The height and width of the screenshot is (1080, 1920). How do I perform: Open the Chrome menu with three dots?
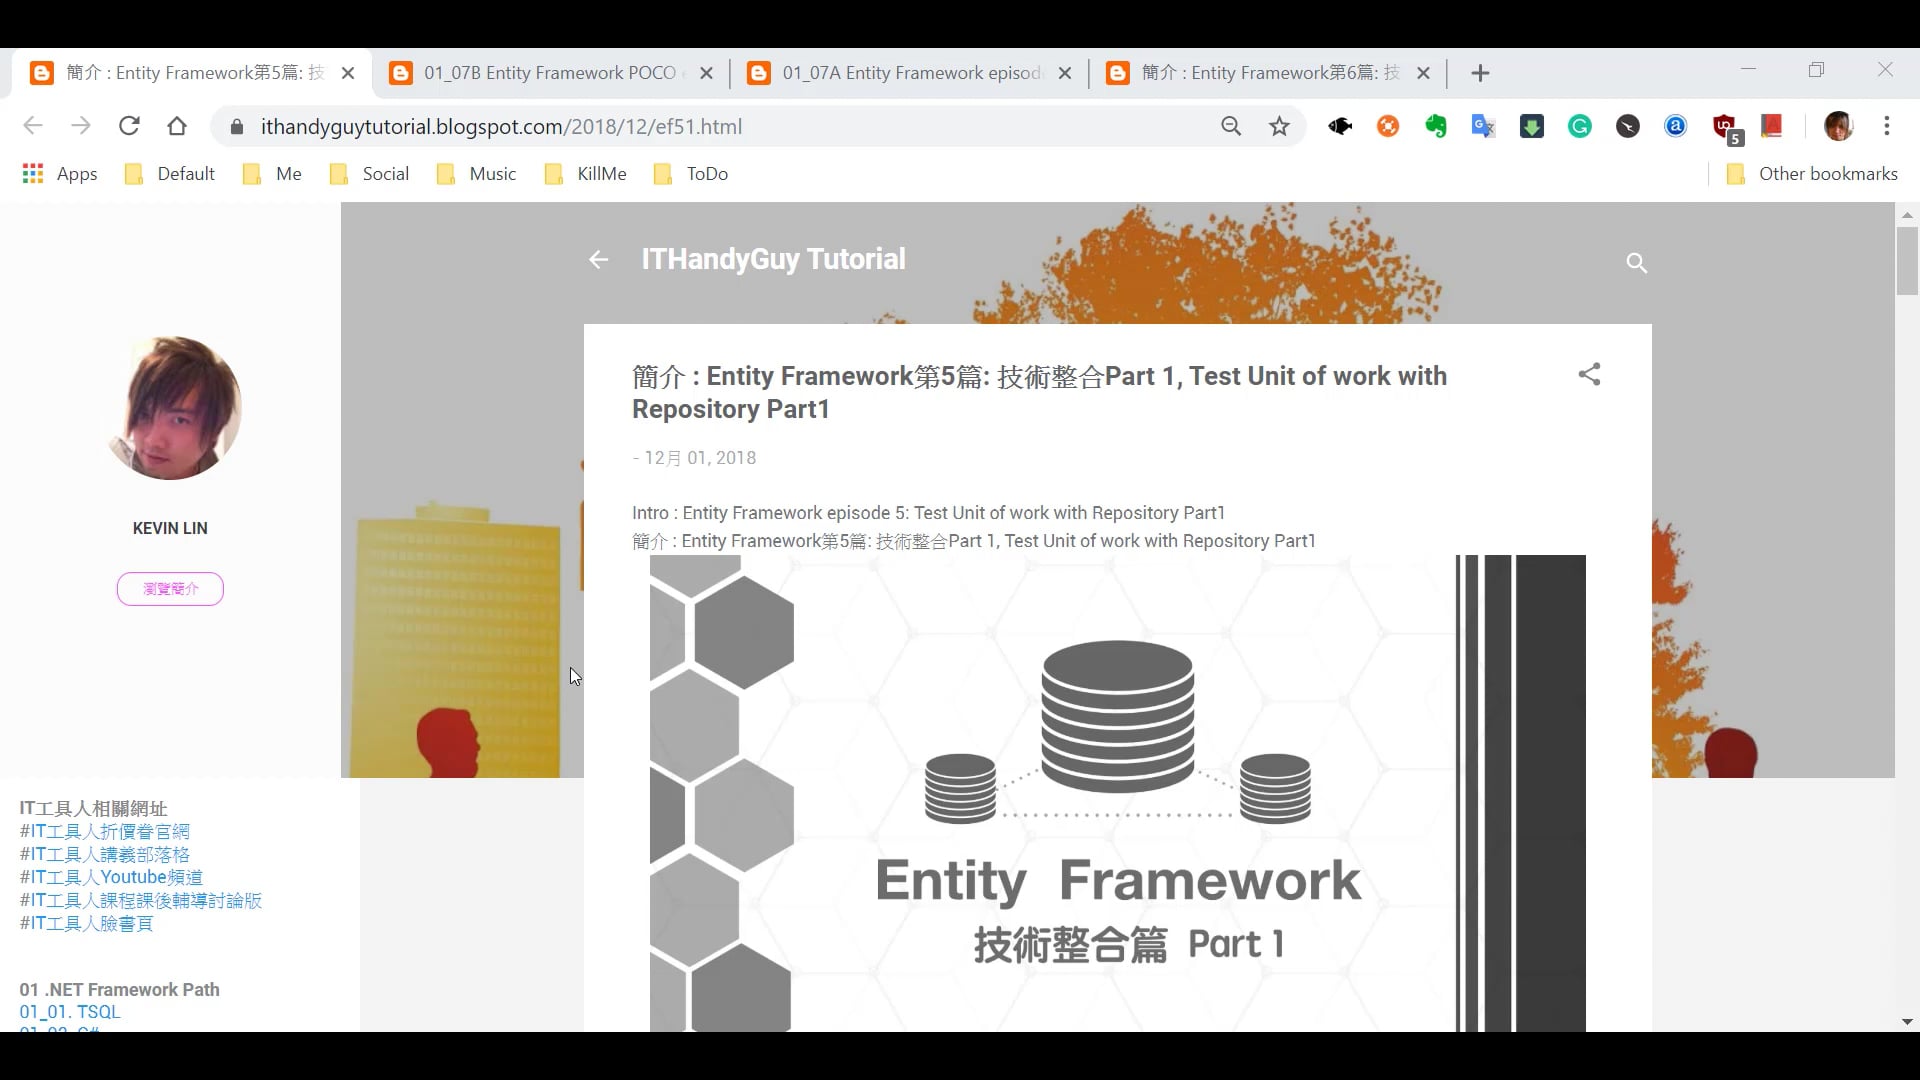[1887, 126]
